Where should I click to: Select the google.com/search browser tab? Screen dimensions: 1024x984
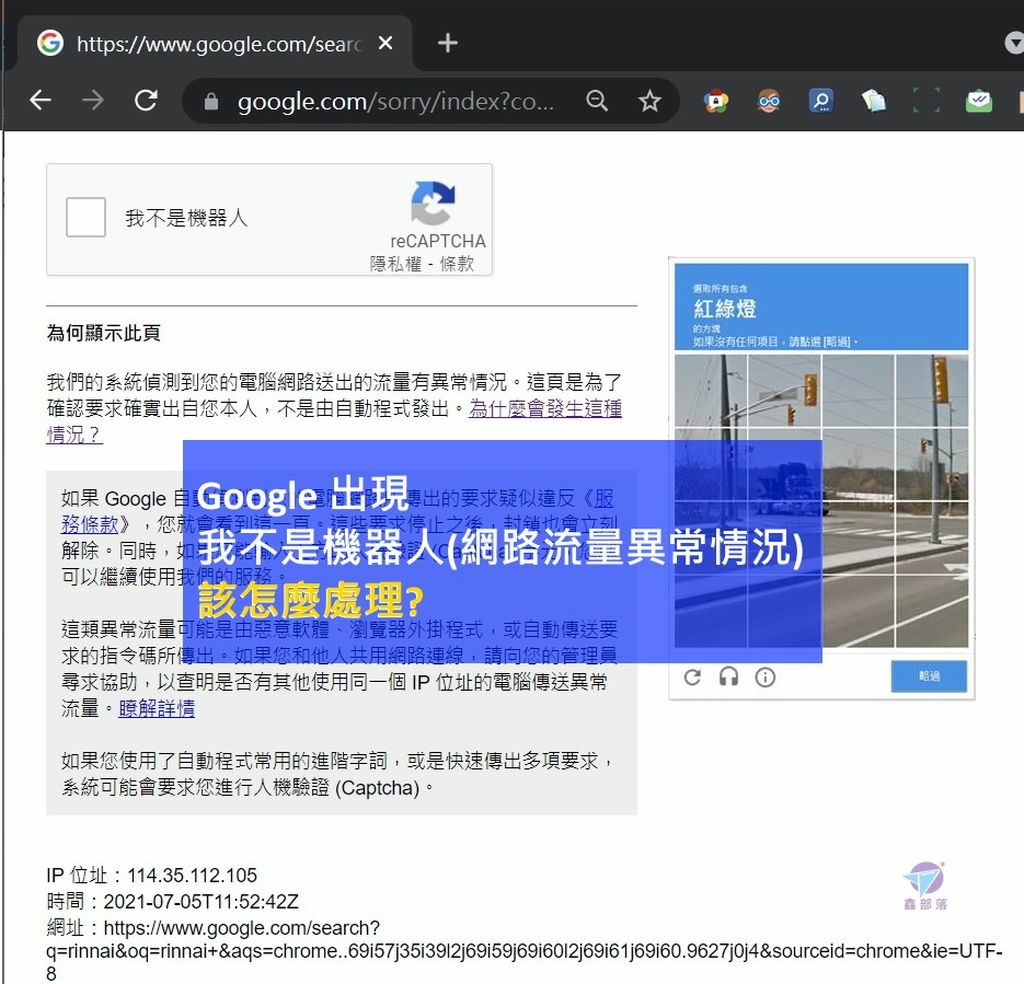(216, 43)
